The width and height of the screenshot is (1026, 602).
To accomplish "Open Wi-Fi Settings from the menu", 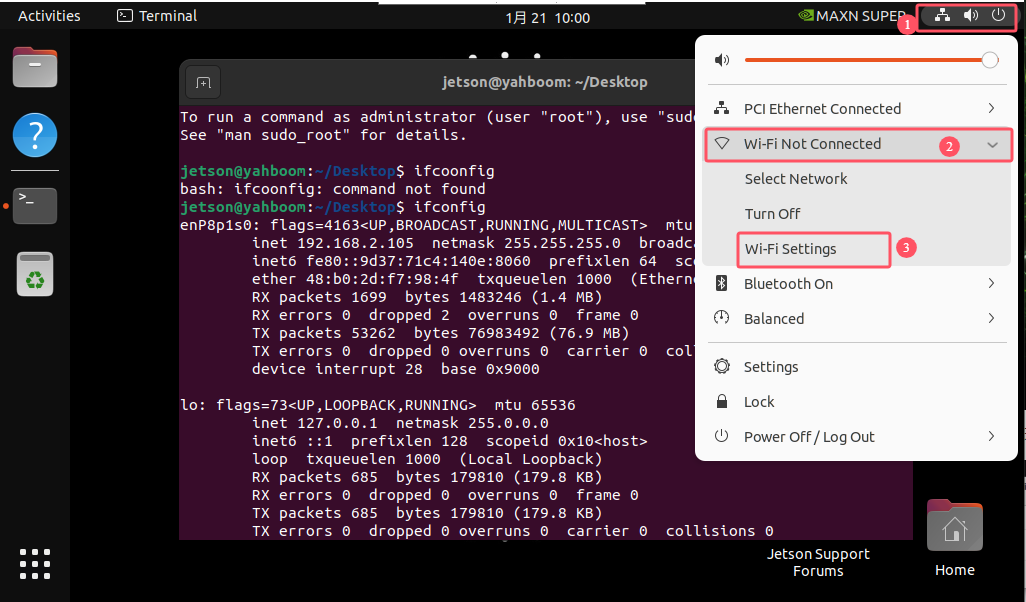I will coord(790,249).
